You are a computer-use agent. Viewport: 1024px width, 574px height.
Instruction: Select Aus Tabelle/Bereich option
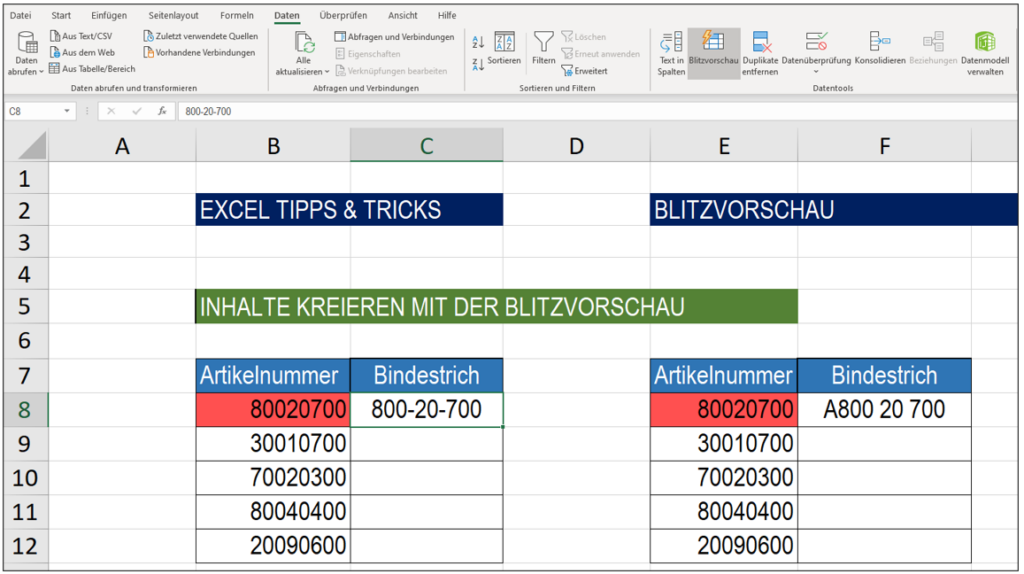pos(92,69)
